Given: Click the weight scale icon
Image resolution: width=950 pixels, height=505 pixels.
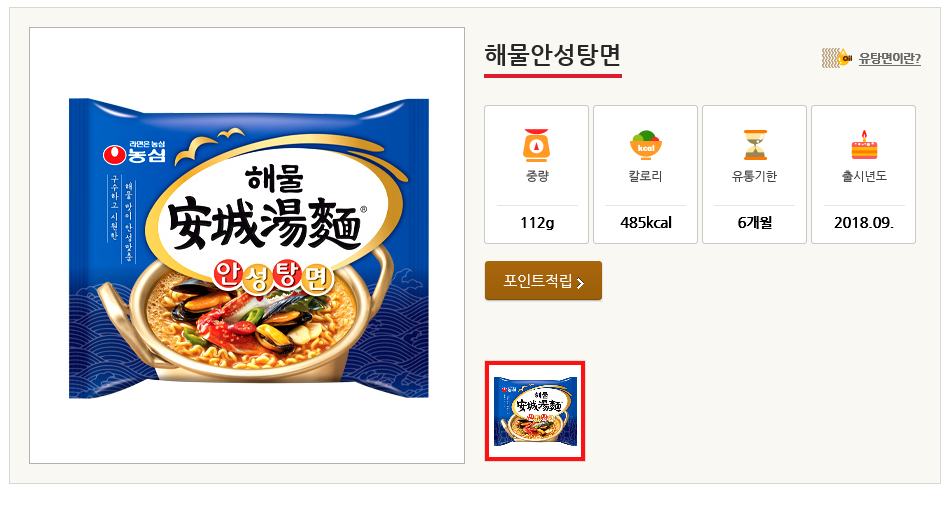Looking at the screenshot, I should [x=537, y=145].
